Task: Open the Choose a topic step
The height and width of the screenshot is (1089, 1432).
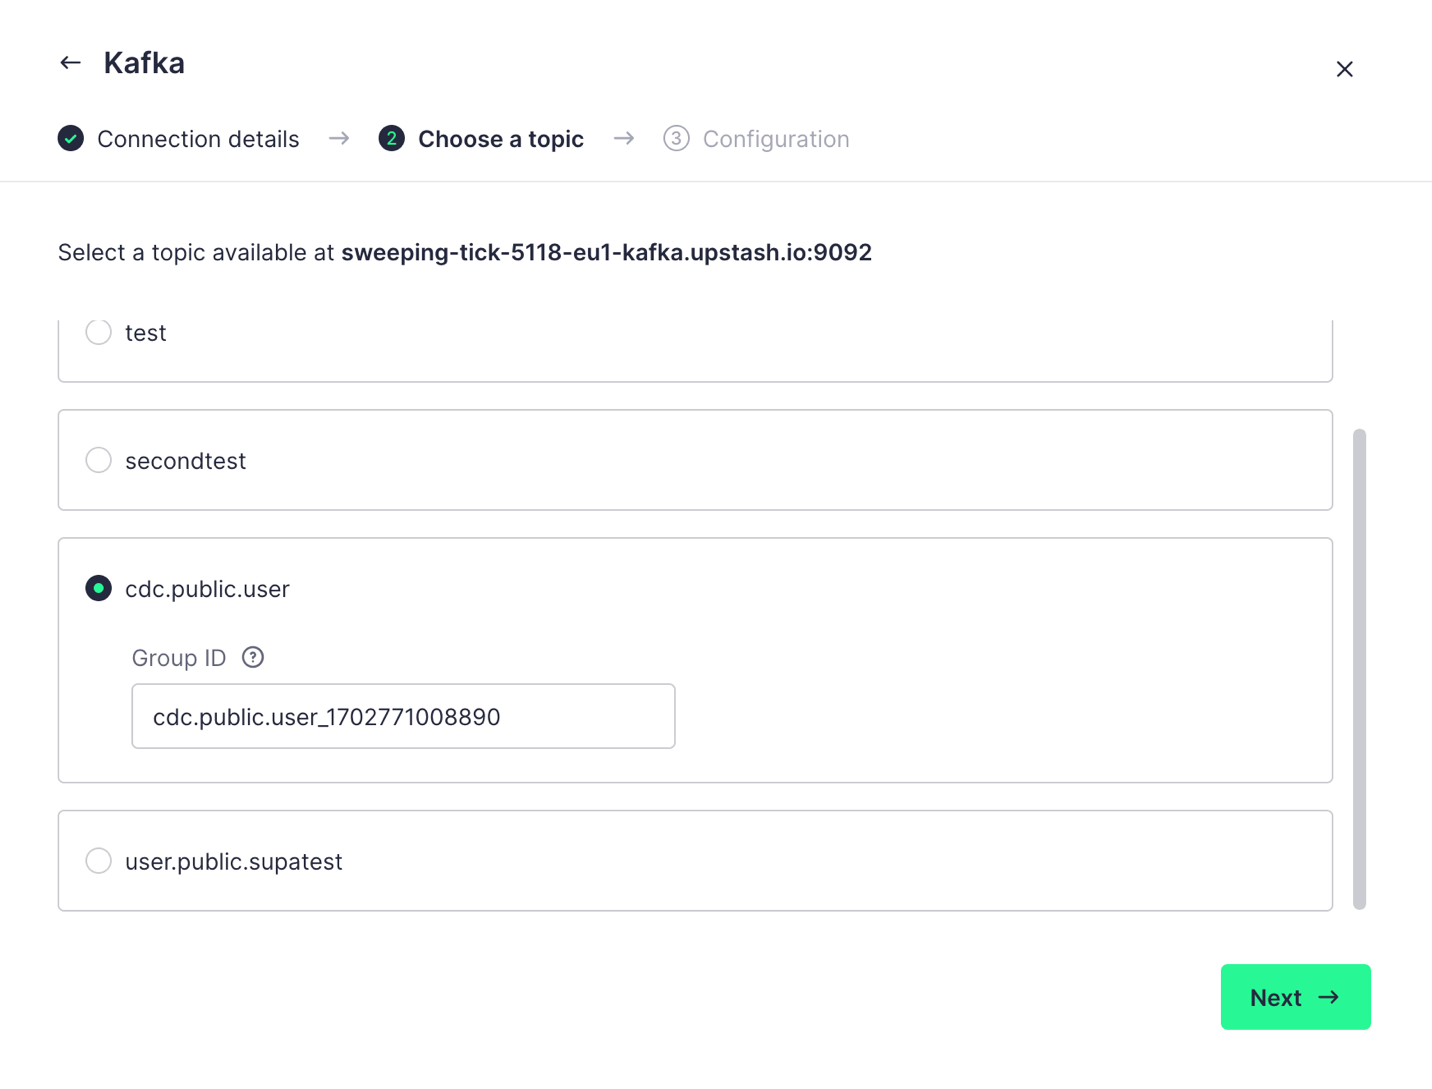Action: (x=501, y=139)
